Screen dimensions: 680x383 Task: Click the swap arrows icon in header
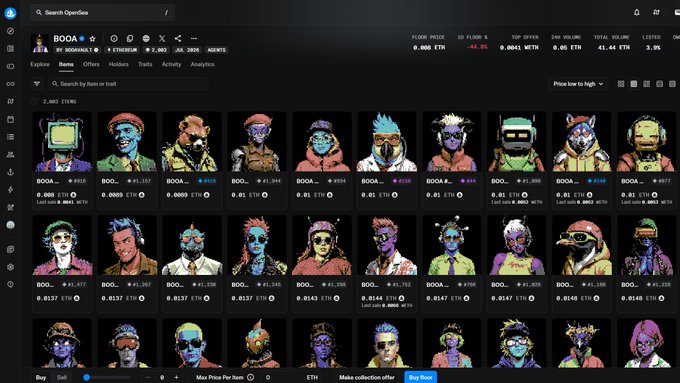coord(656,13)
